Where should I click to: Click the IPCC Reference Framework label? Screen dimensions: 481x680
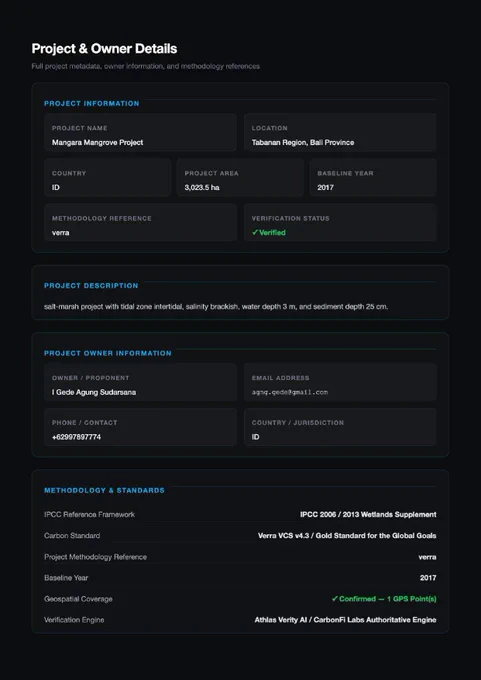[89, 514]
